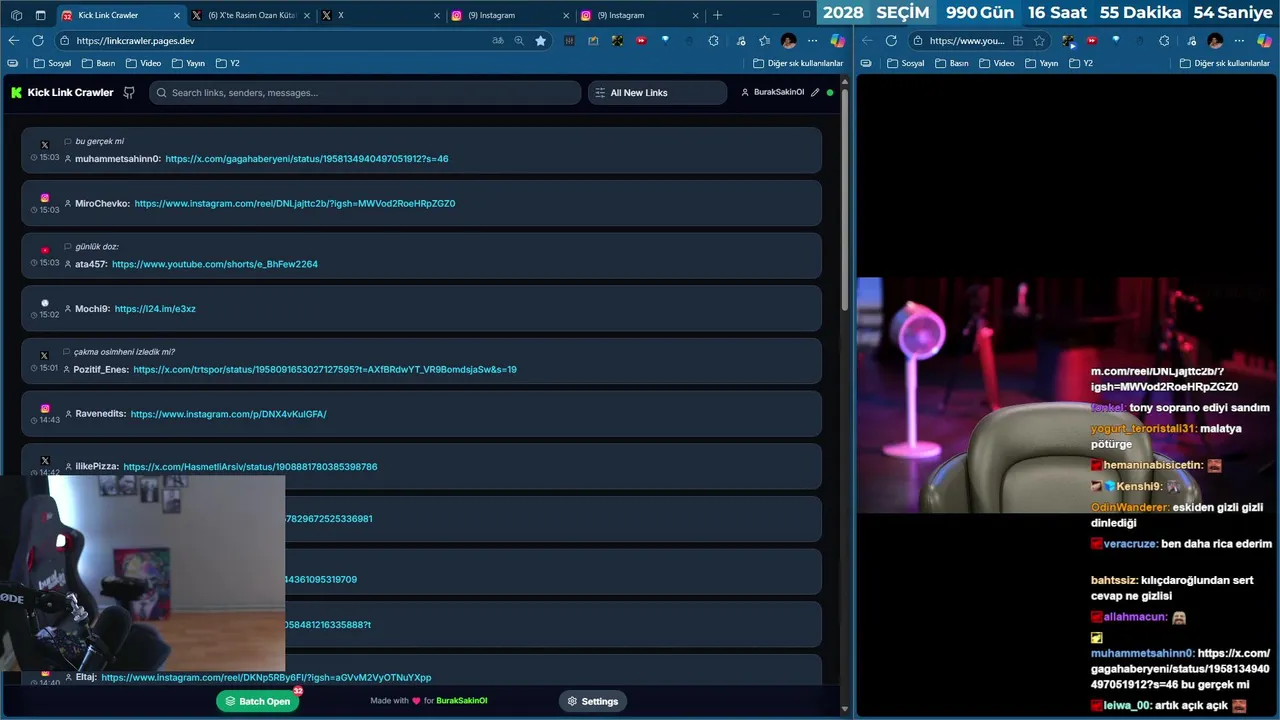Open muhammetsahinn0's gagahaberyeni X link
This screenshot has width=1280, height=720.
click(x=307, y=159)
